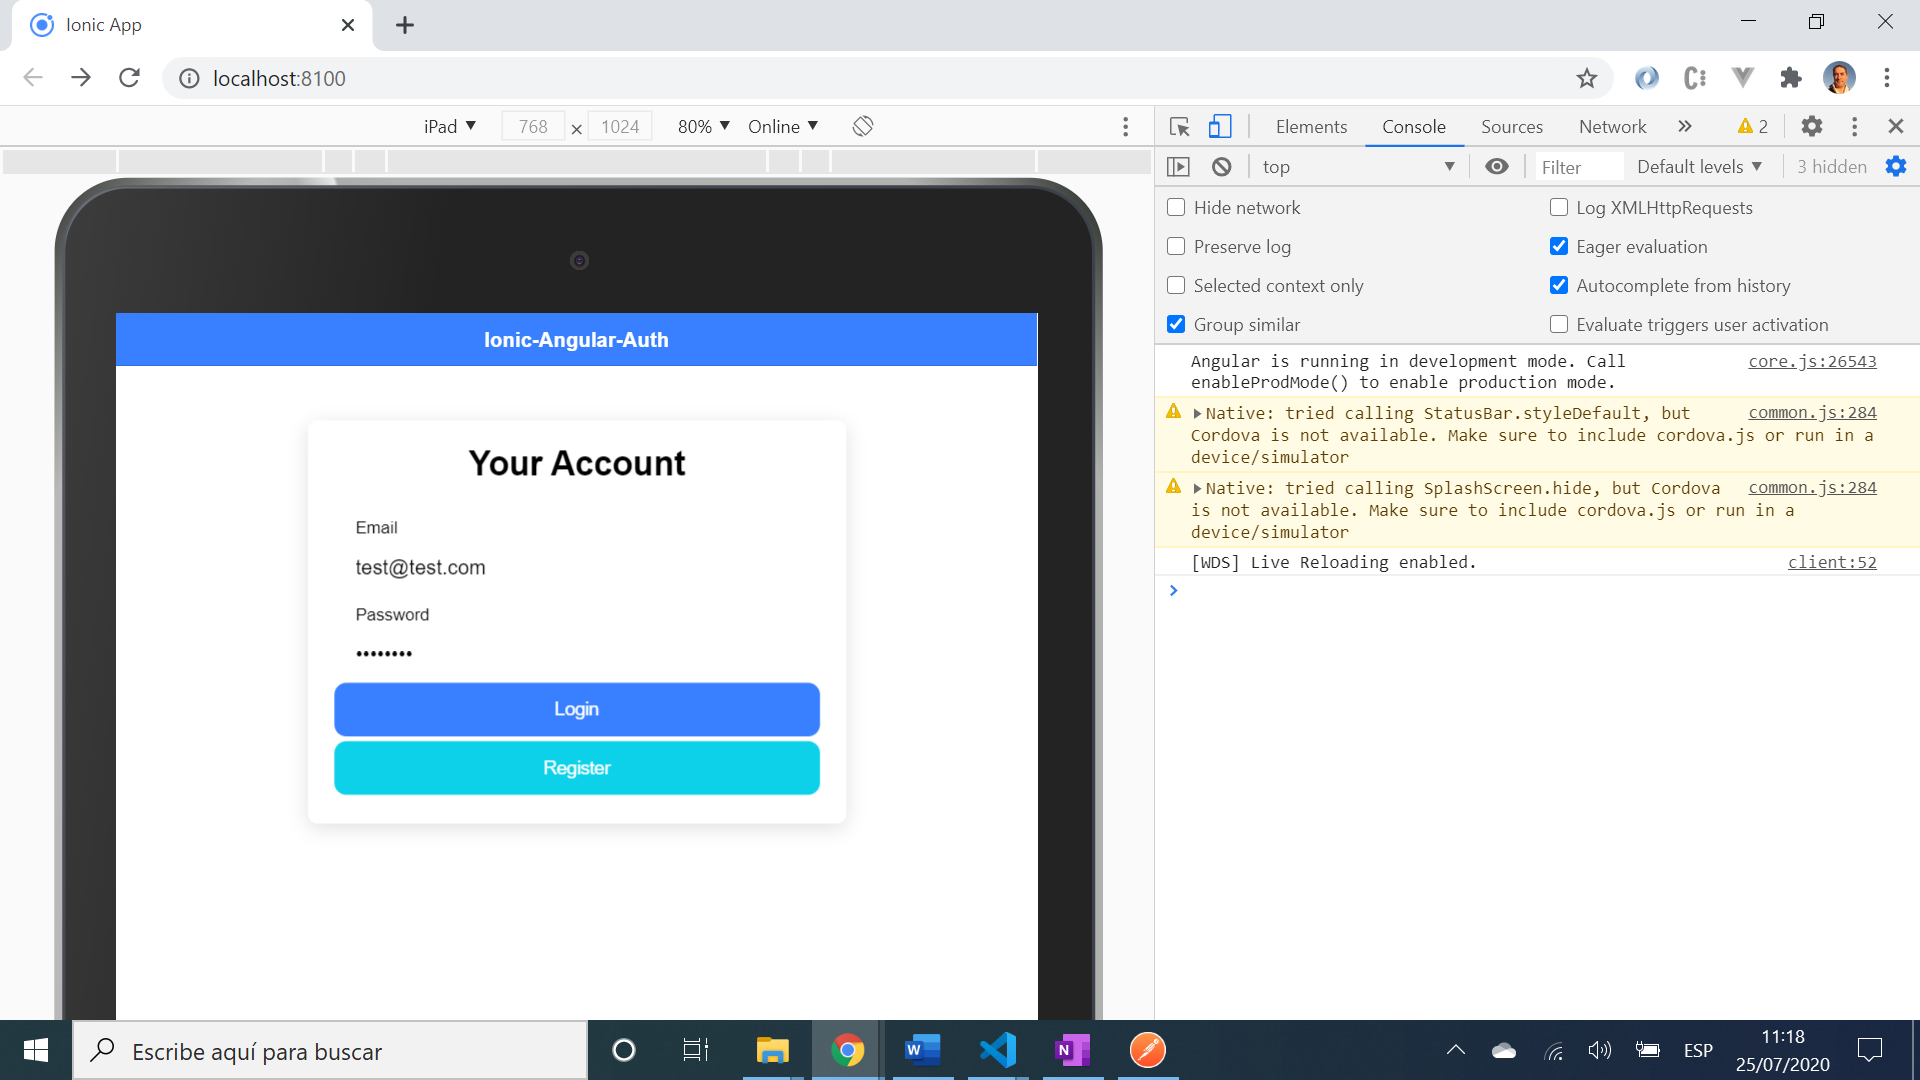Open the iPad device dropdown
The width and height of the screenshot is (1920, 1080).
(449, 126)
